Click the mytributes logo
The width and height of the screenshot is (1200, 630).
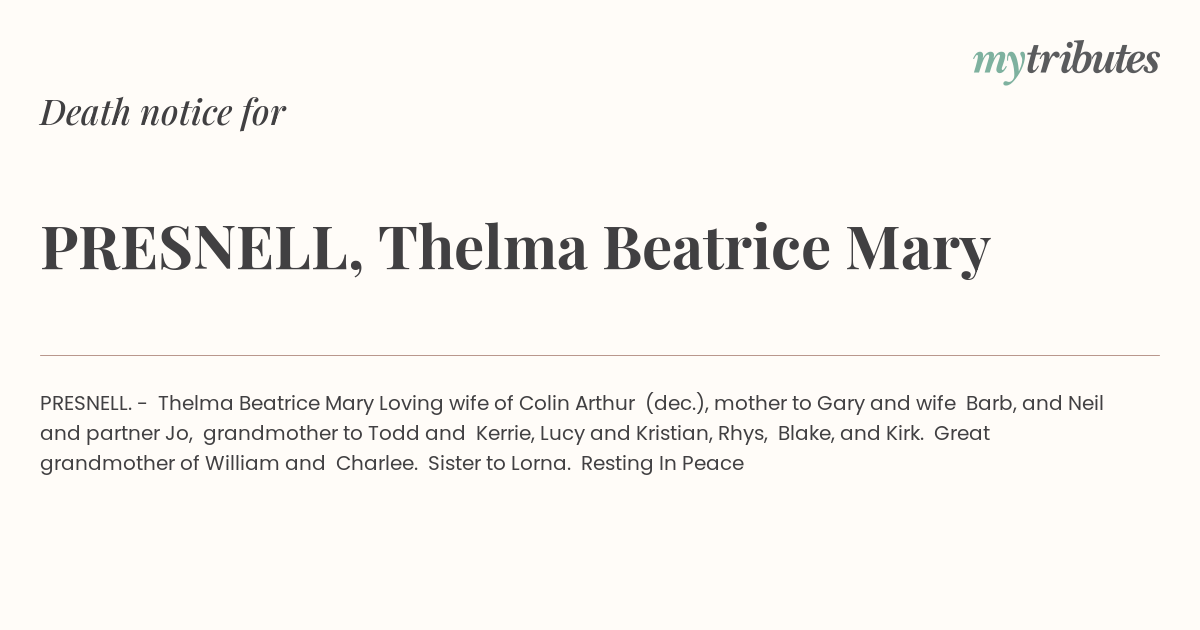[x=1066, y=61]
